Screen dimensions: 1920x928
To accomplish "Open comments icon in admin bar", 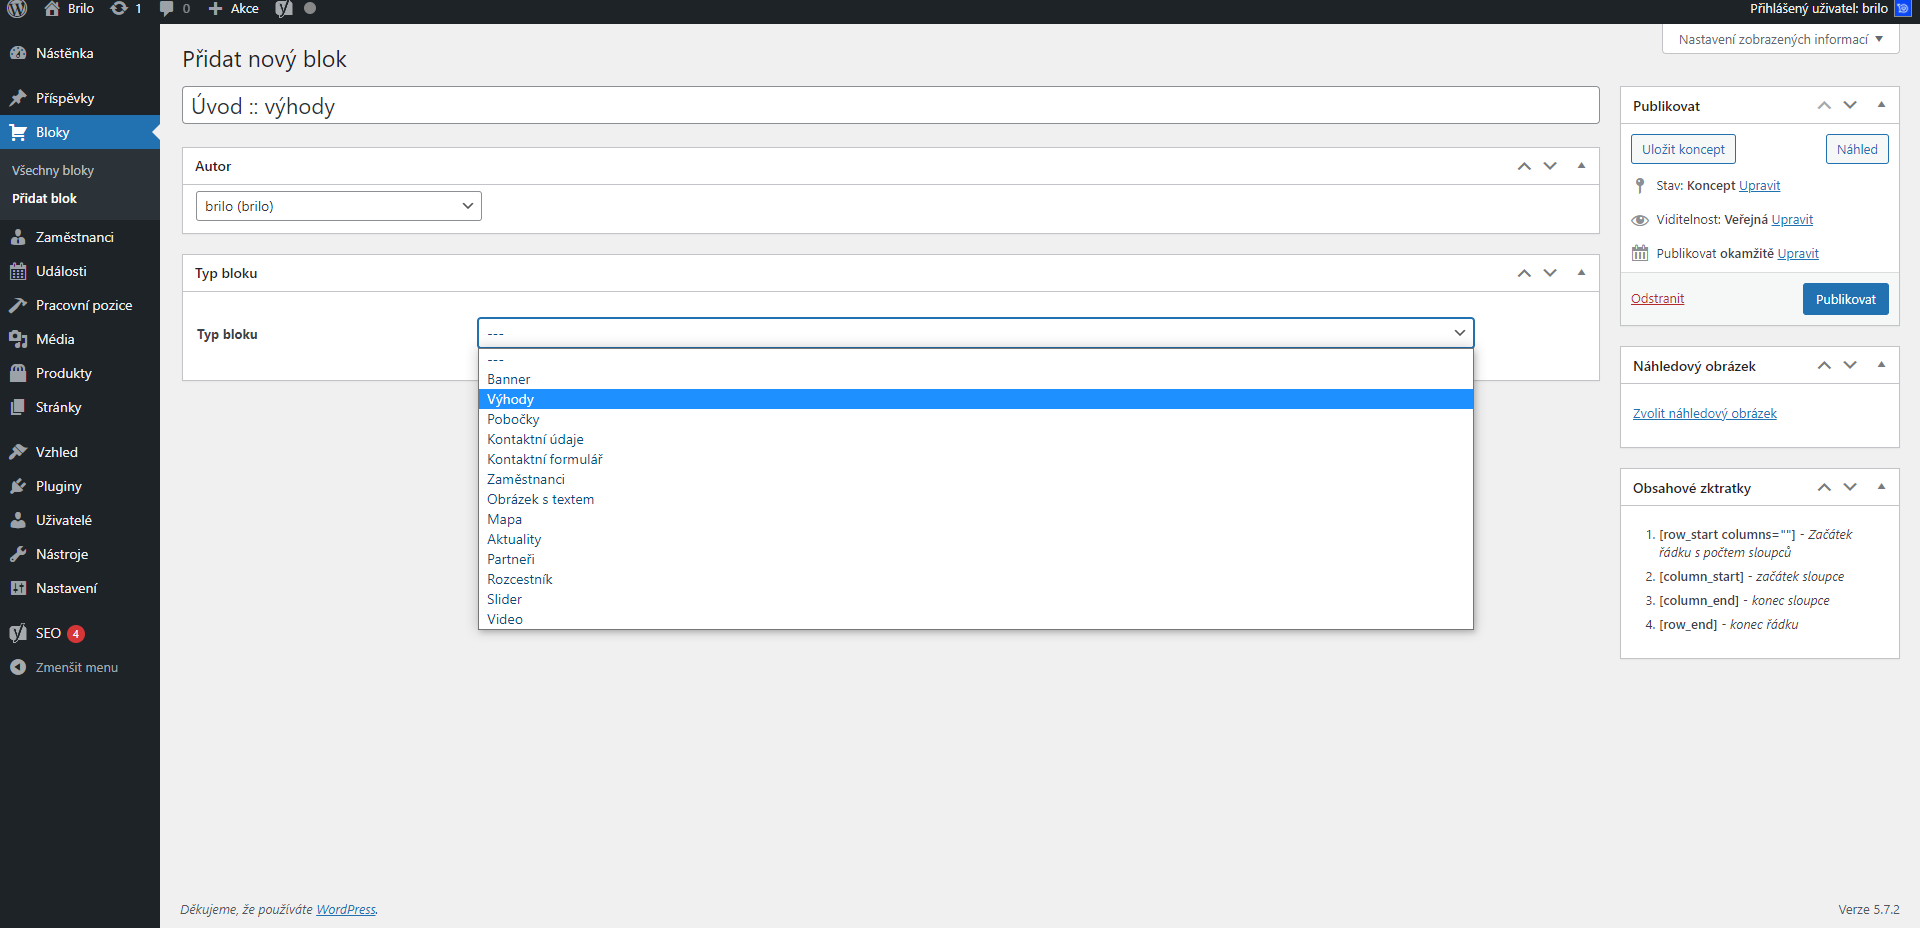I will click(x=167, y=9).
